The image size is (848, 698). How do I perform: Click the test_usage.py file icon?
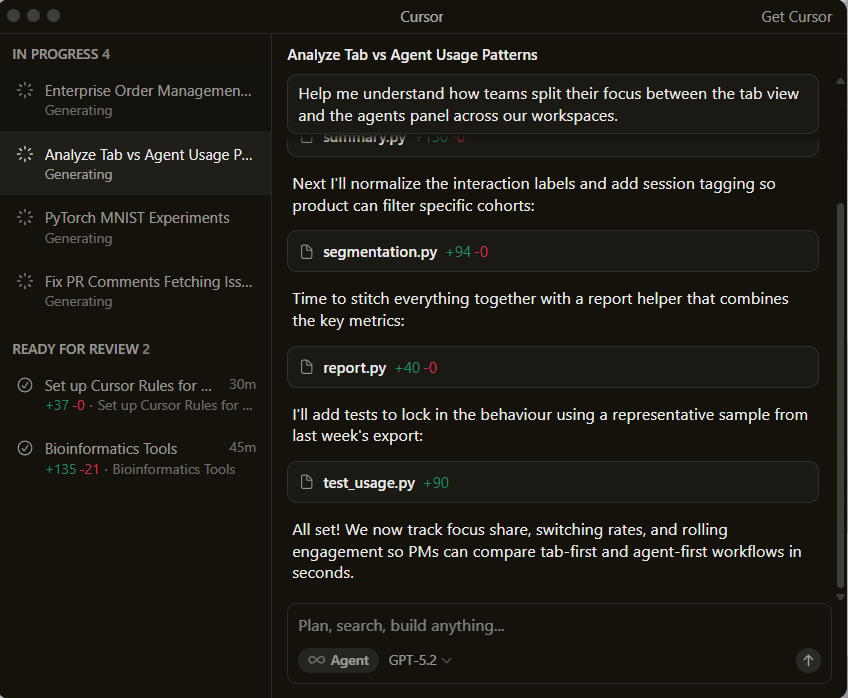point(308,483)
